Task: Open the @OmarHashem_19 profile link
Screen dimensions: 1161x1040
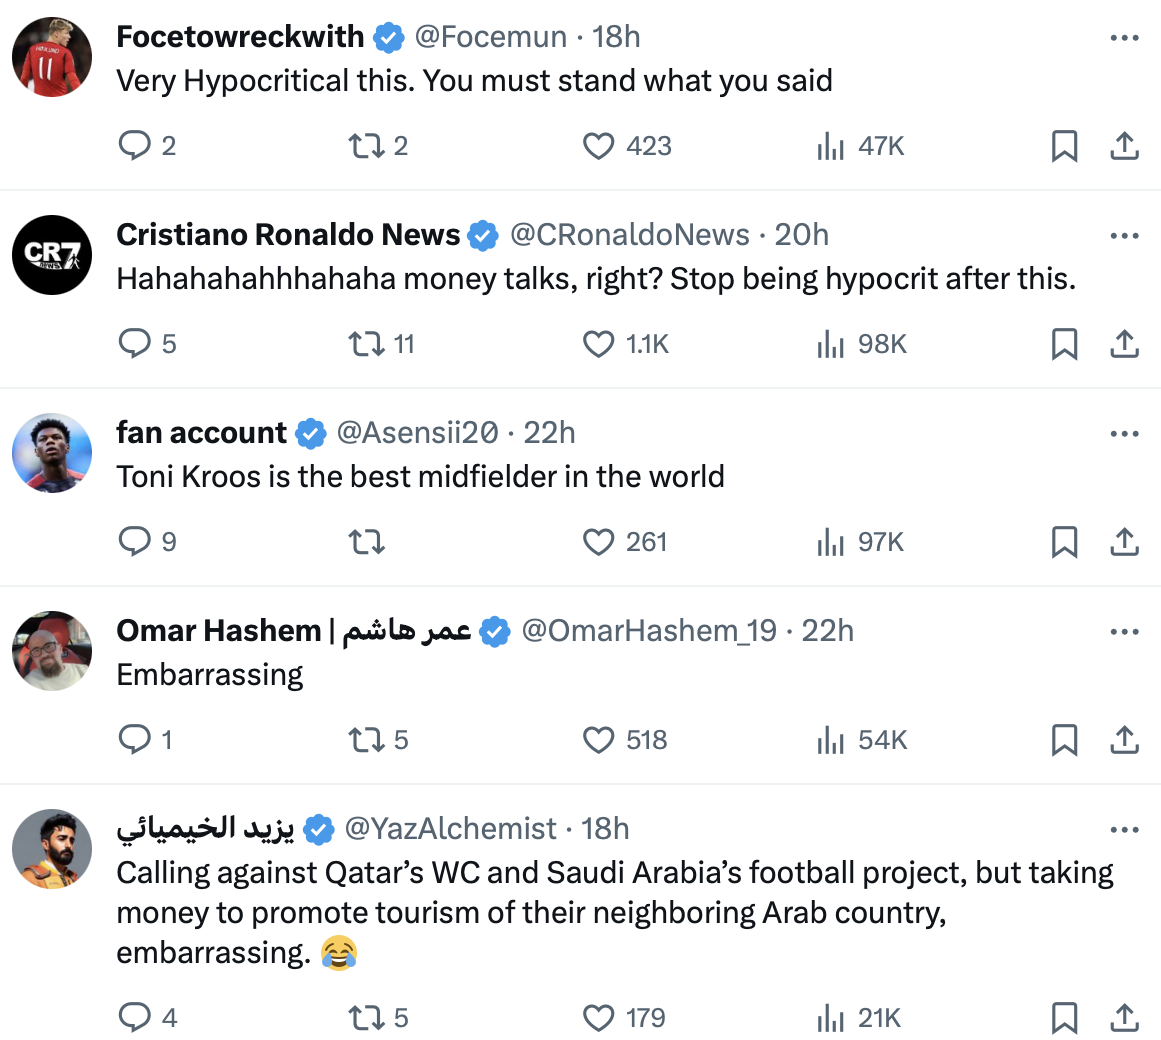Action: [648, 631]
